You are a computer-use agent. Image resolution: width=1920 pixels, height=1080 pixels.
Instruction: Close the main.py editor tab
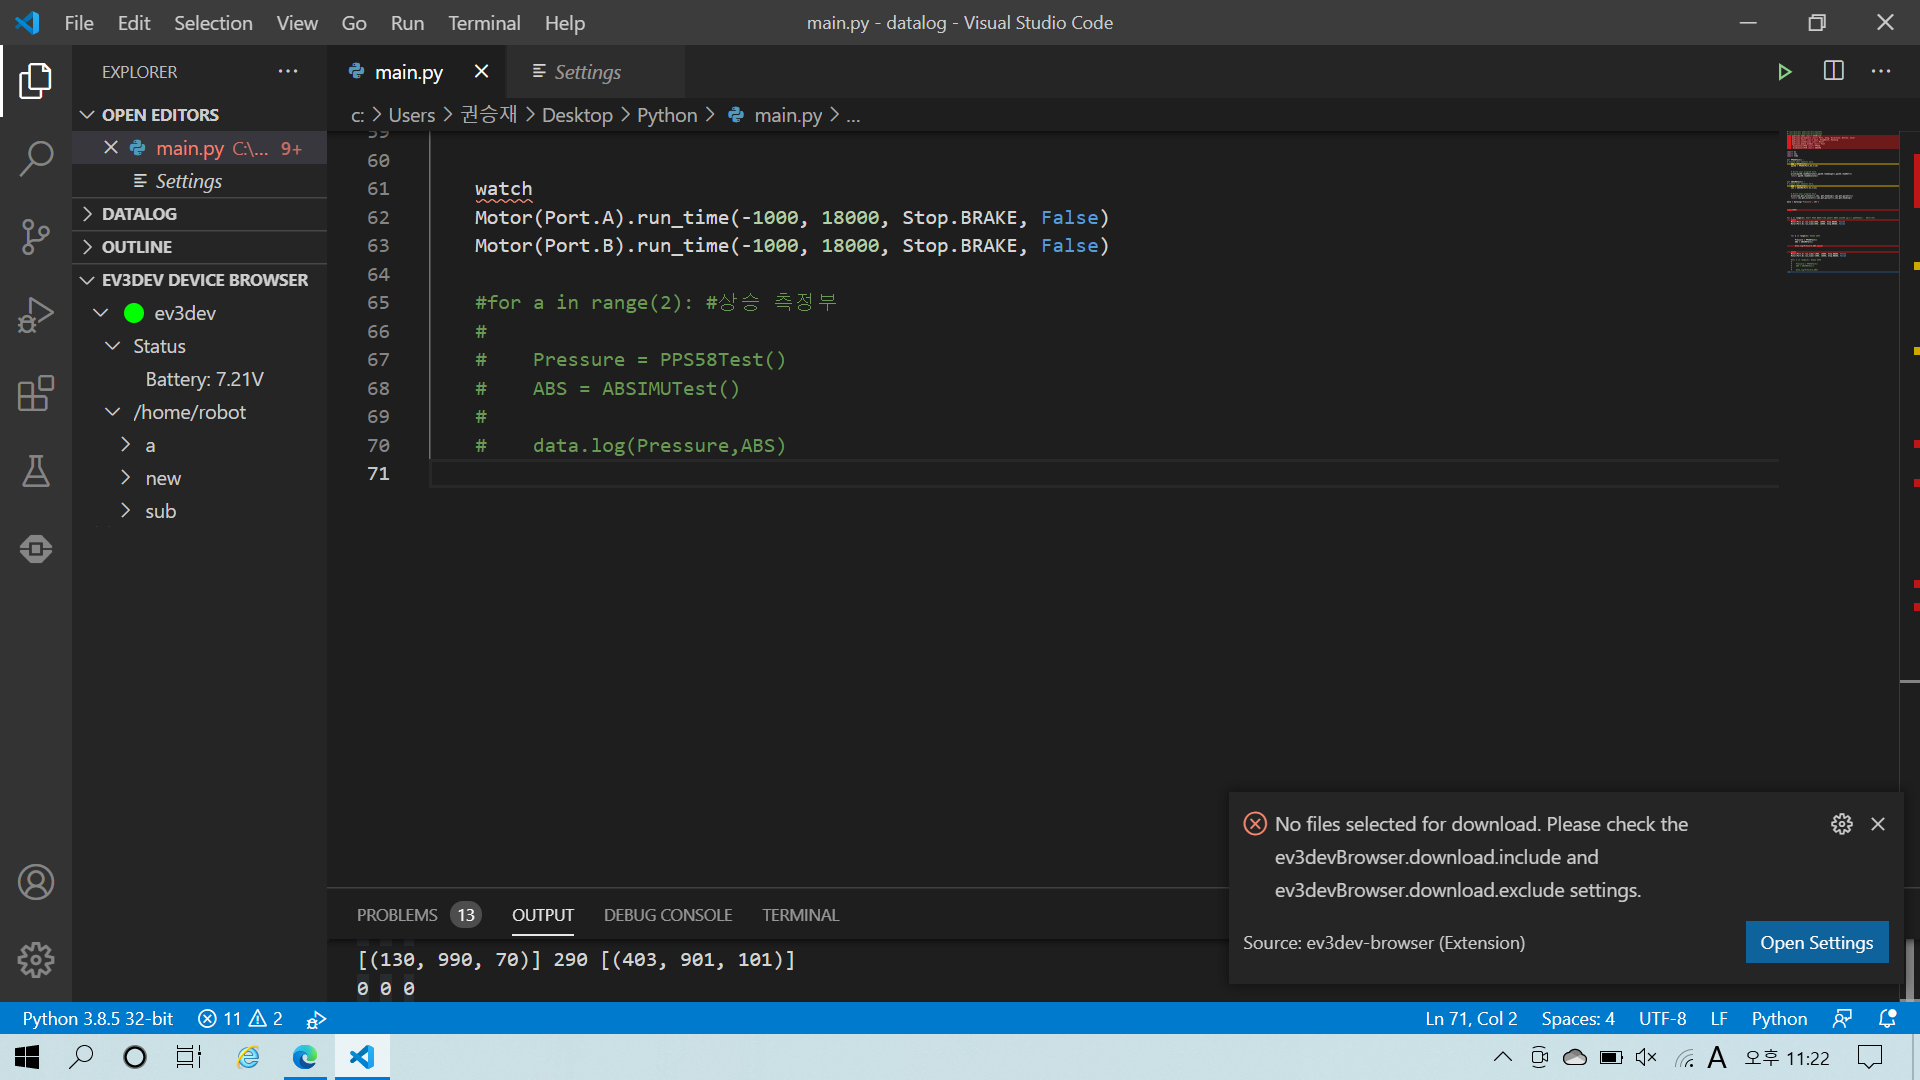point(481,72)
